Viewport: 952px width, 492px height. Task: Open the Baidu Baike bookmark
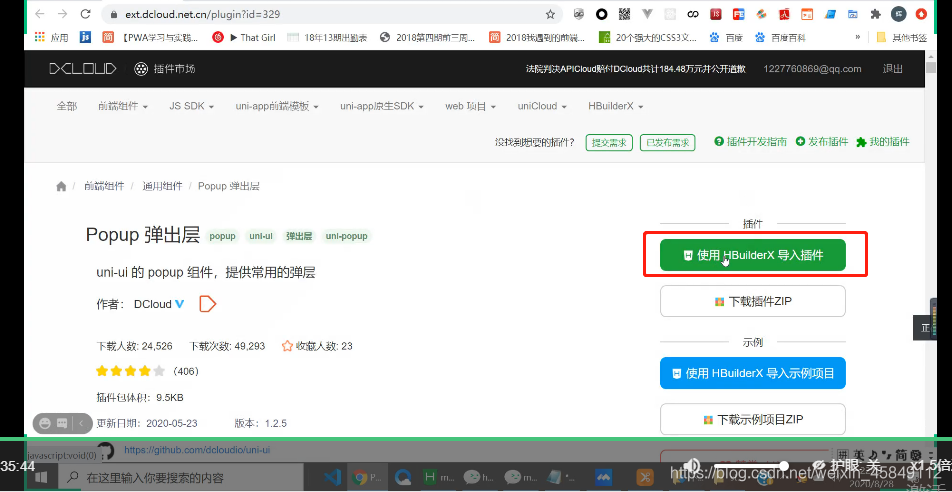coord(780,38)
